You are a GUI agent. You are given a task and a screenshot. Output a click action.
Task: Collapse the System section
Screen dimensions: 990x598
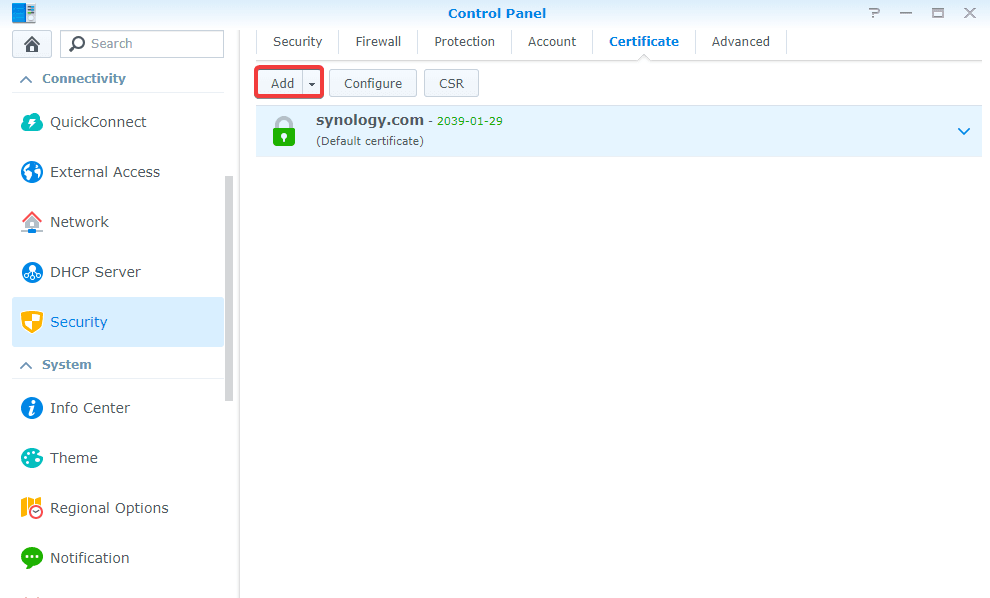[26, 365]
